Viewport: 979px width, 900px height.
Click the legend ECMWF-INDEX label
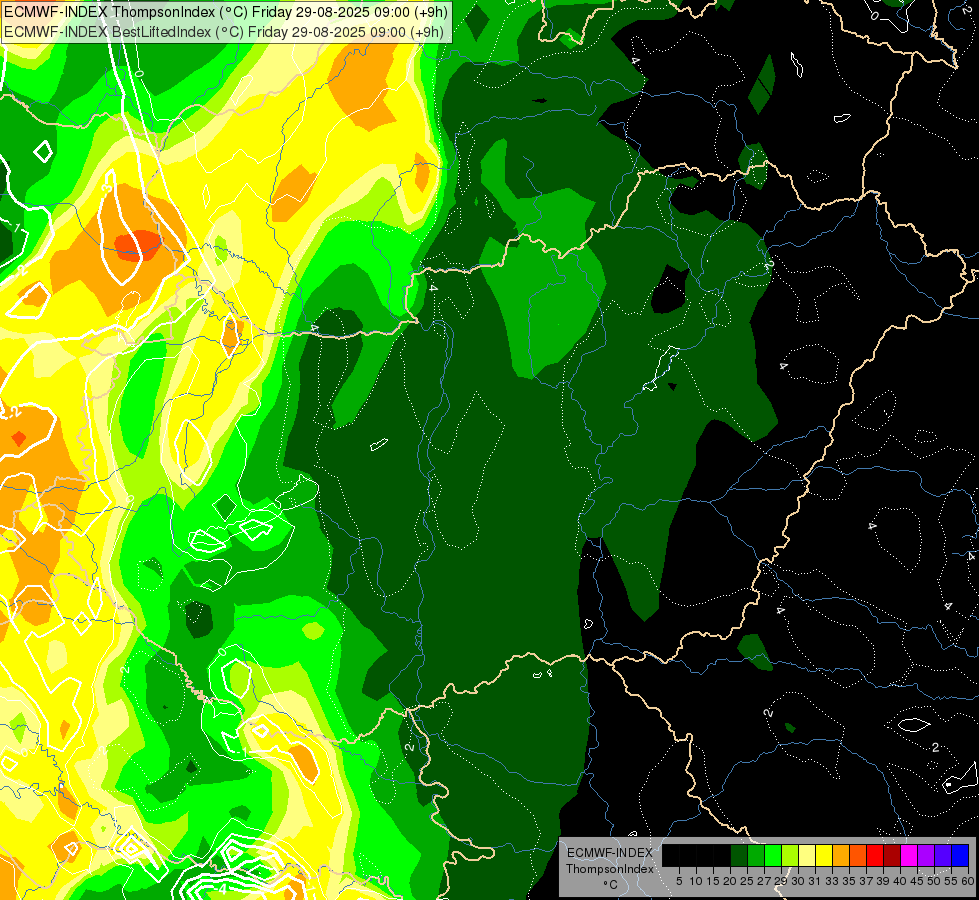coord(610,853)
